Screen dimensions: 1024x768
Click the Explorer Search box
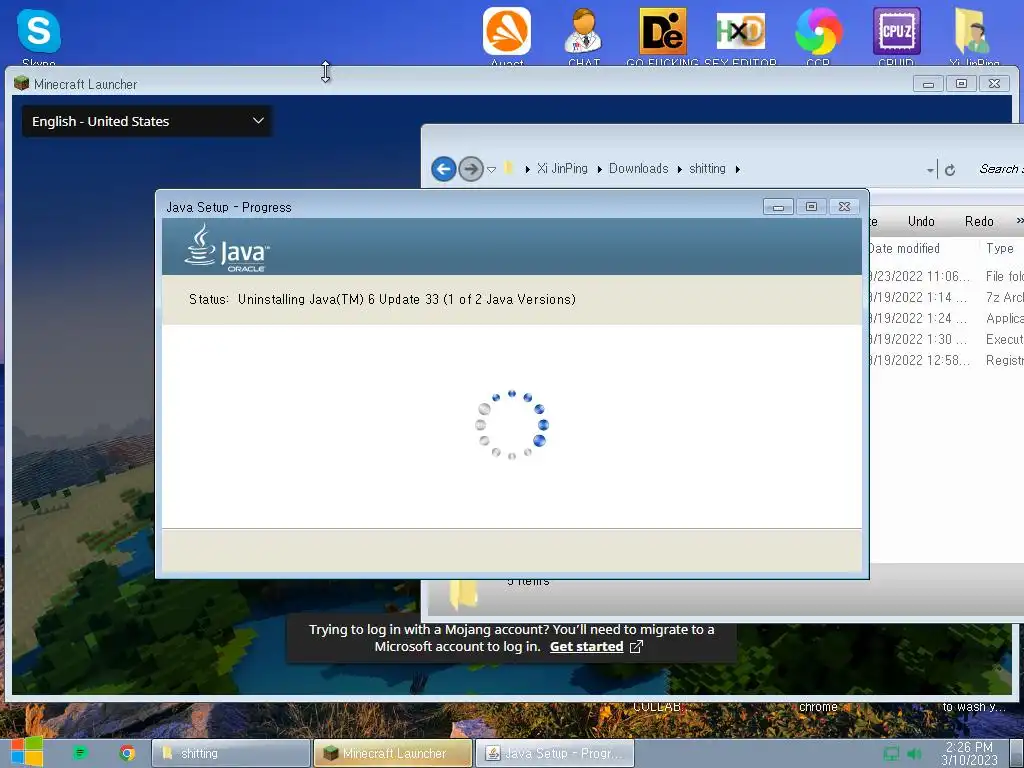[x=999, y=169]
